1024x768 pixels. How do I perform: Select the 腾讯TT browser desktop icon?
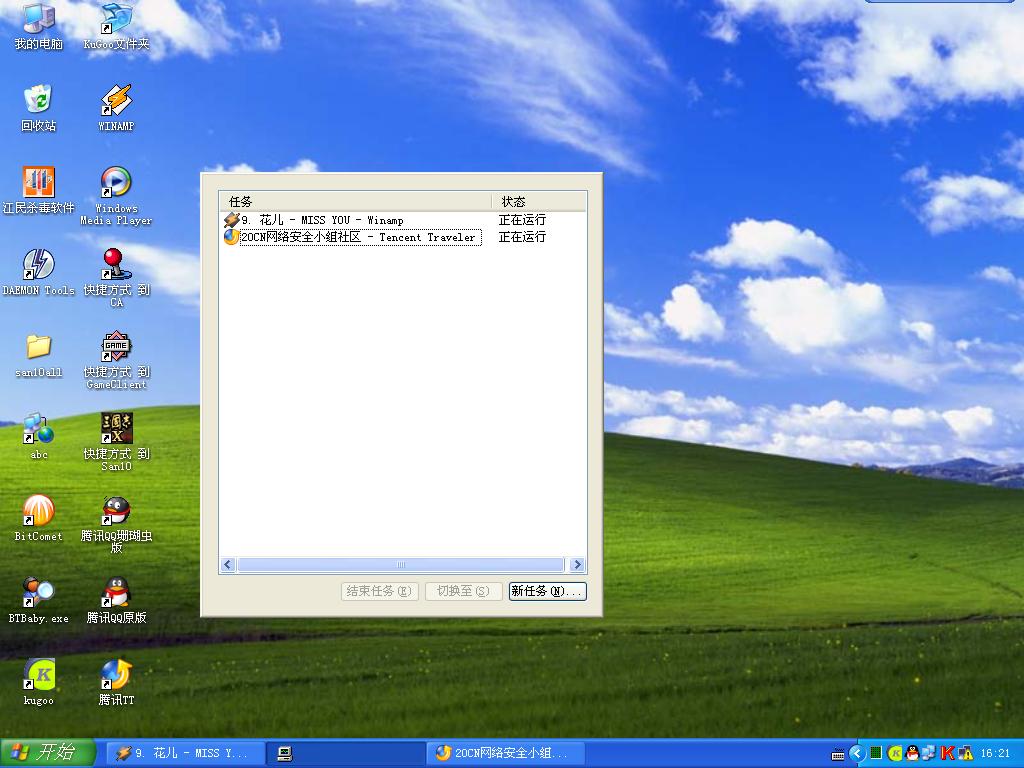[116, 683]
